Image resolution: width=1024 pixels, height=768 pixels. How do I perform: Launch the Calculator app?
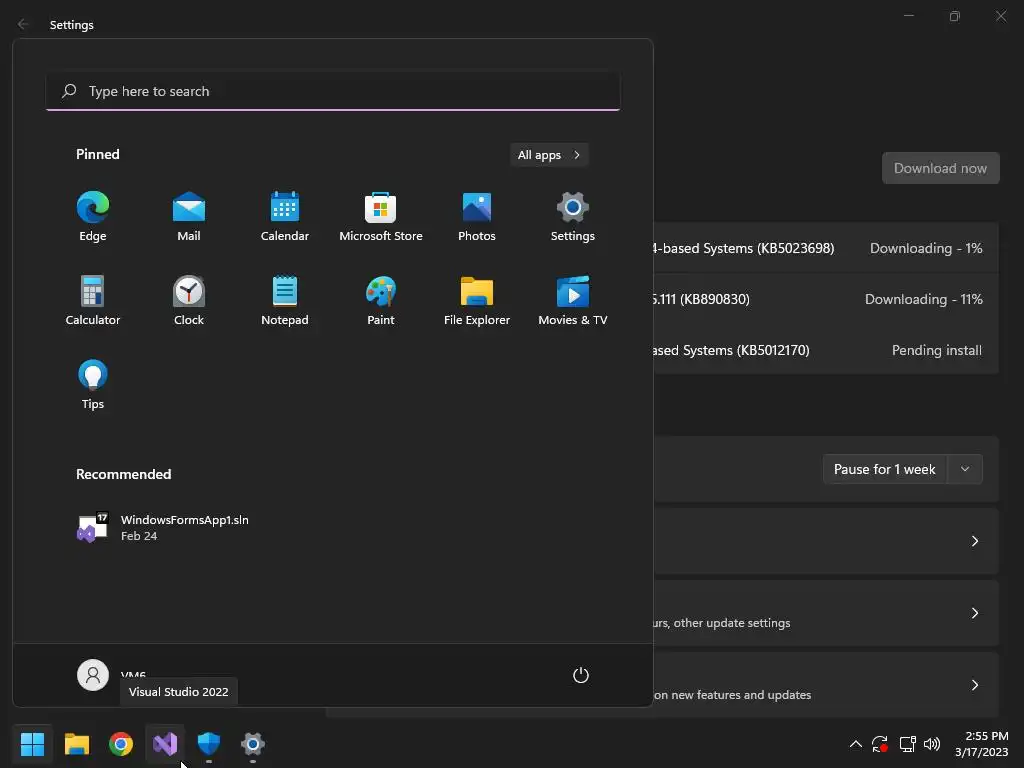tap(93, 300)
